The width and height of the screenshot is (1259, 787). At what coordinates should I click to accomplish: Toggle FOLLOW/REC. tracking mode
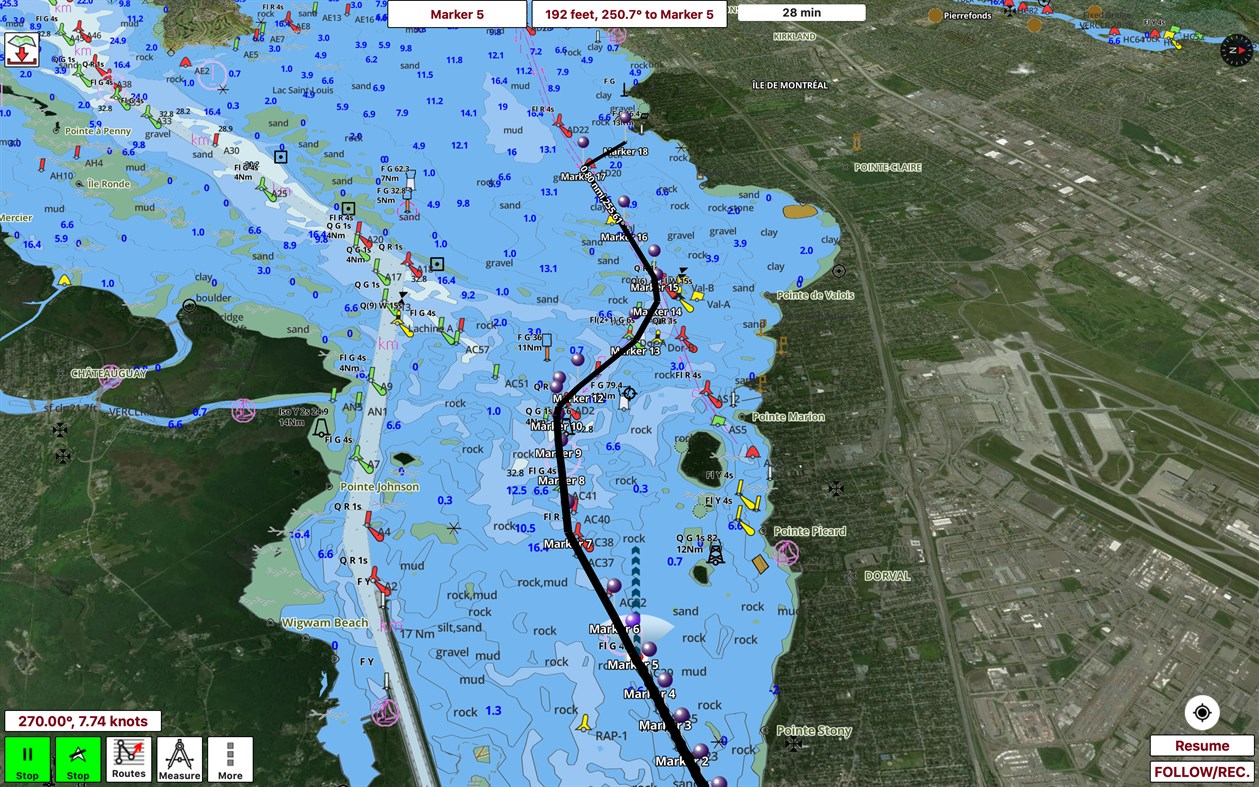point(1200,771)
